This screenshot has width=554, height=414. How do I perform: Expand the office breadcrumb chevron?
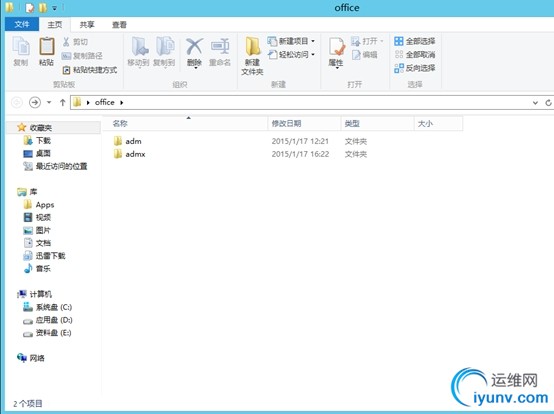tap(122, 102)
